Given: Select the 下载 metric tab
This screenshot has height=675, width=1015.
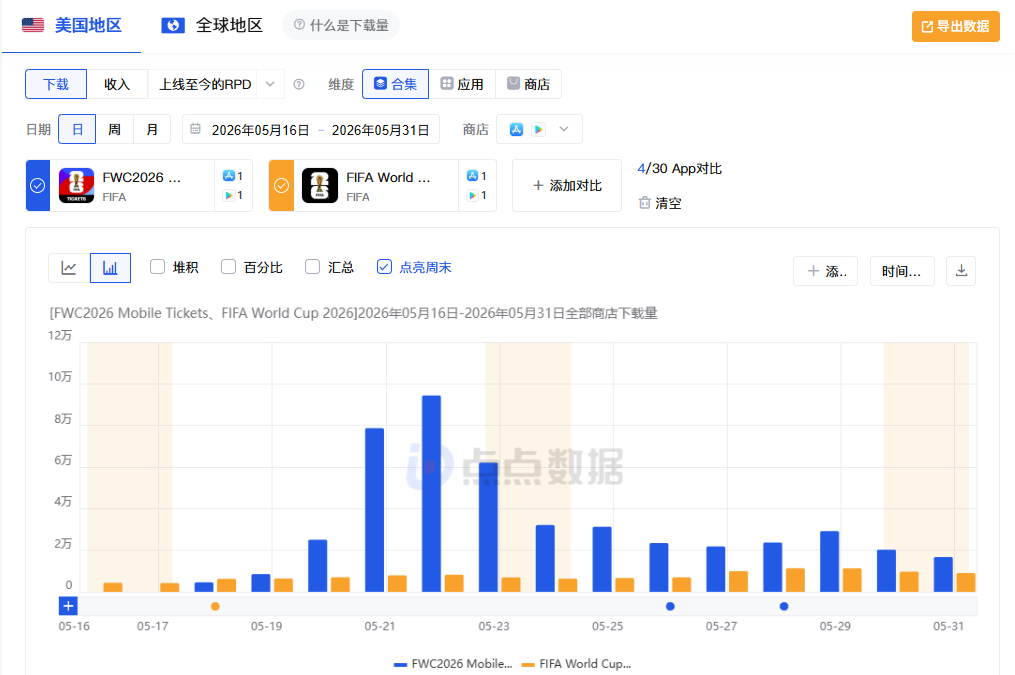Looking at the screenshot, I should [56, 84].
